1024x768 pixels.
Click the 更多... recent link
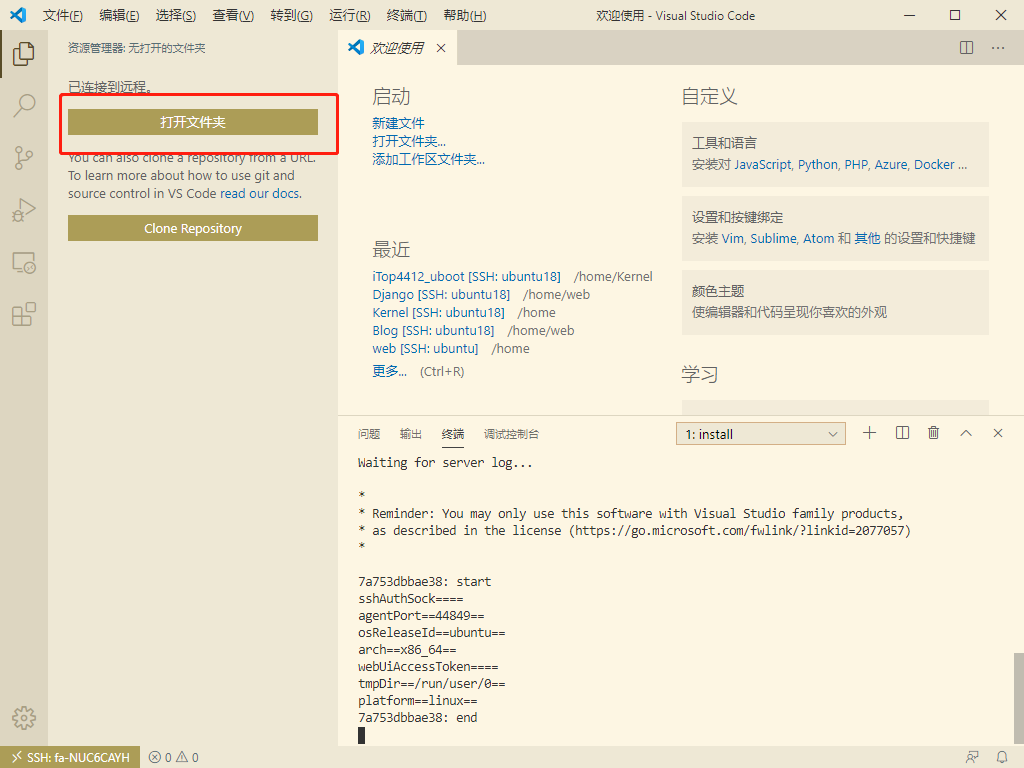tap(389, 371)
